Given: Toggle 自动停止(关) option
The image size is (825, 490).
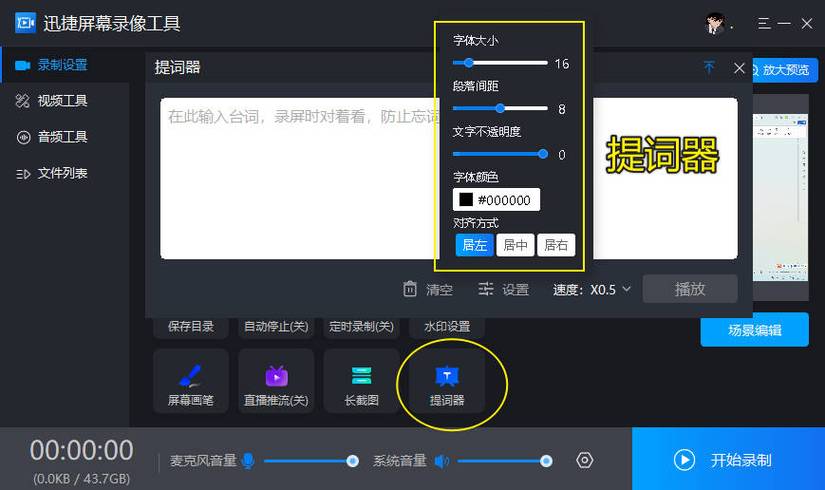Looking at the screenshot, I should [276, 327].
